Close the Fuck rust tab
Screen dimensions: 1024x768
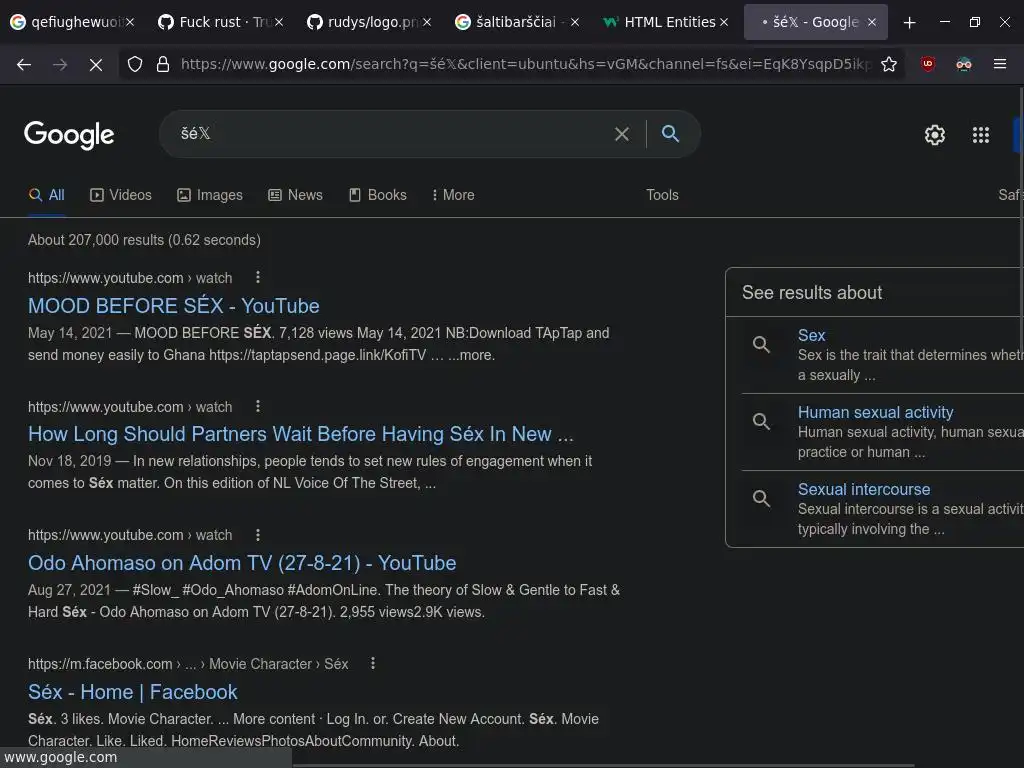click(279, 22)
